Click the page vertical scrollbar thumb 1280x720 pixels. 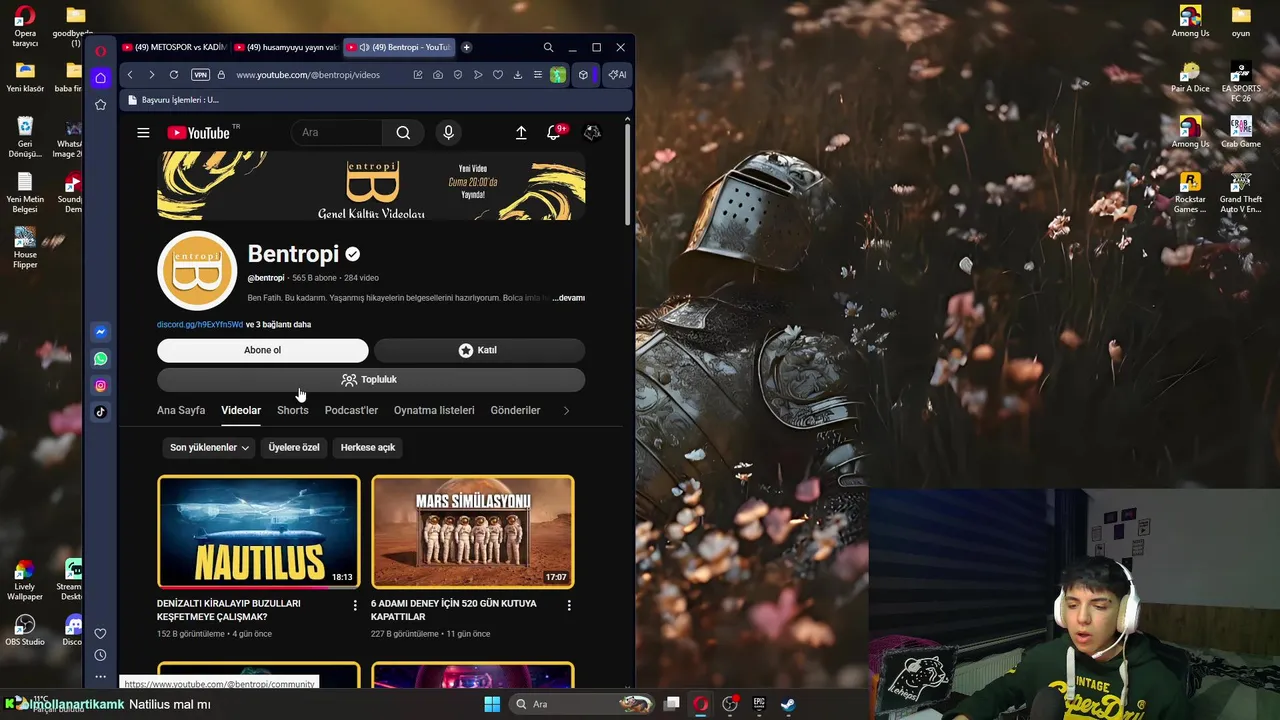[x=627, y=172]
